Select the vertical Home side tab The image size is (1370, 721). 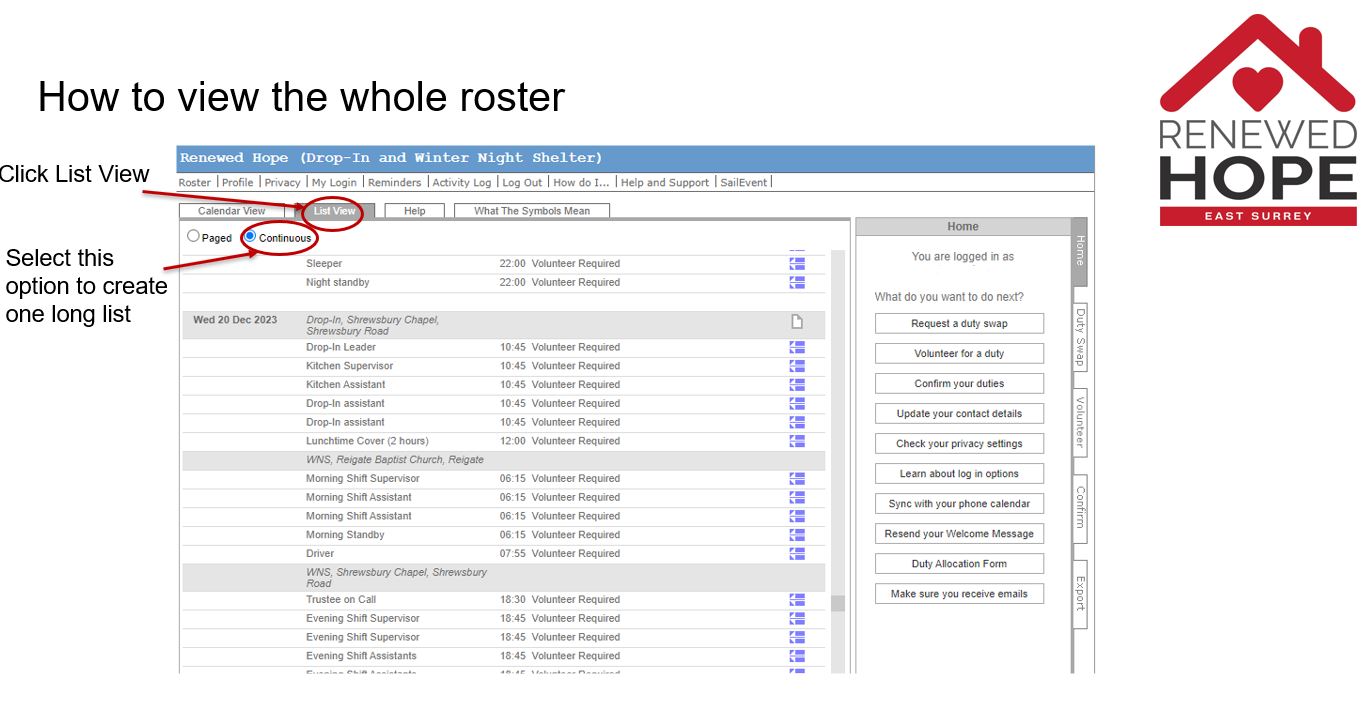pos(1079,250)
